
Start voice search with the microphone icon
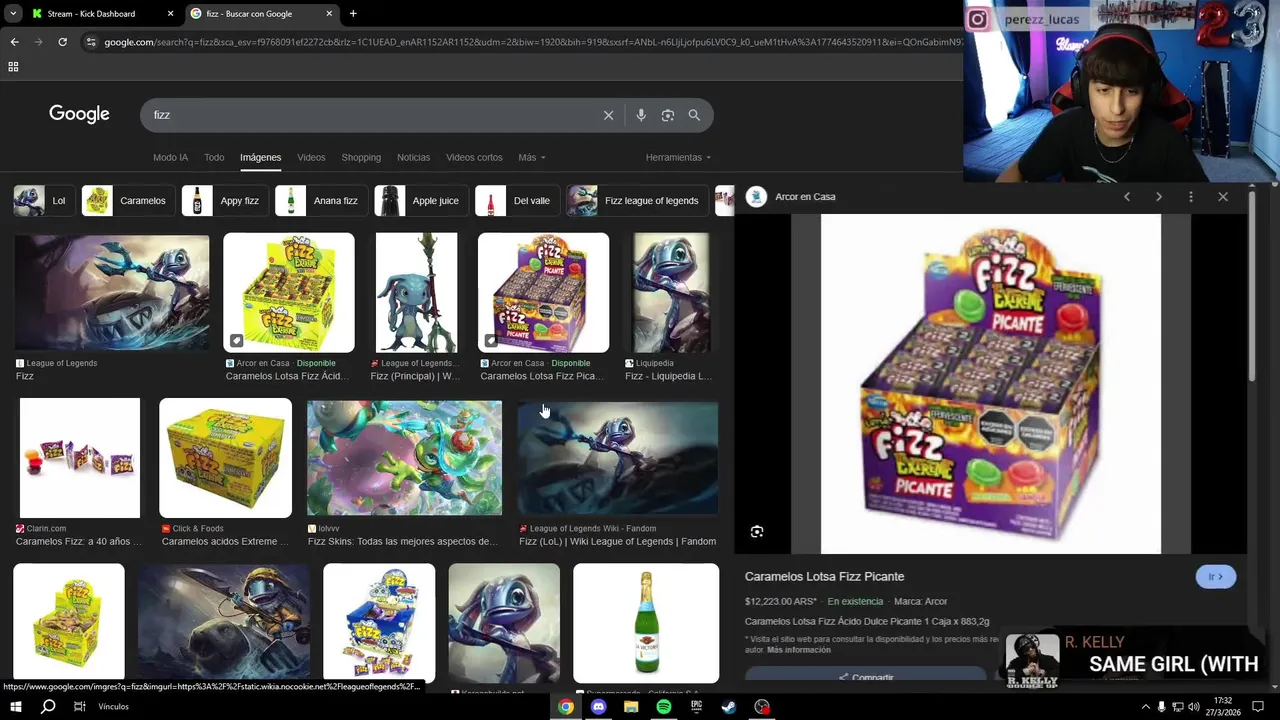pos(641,115)
